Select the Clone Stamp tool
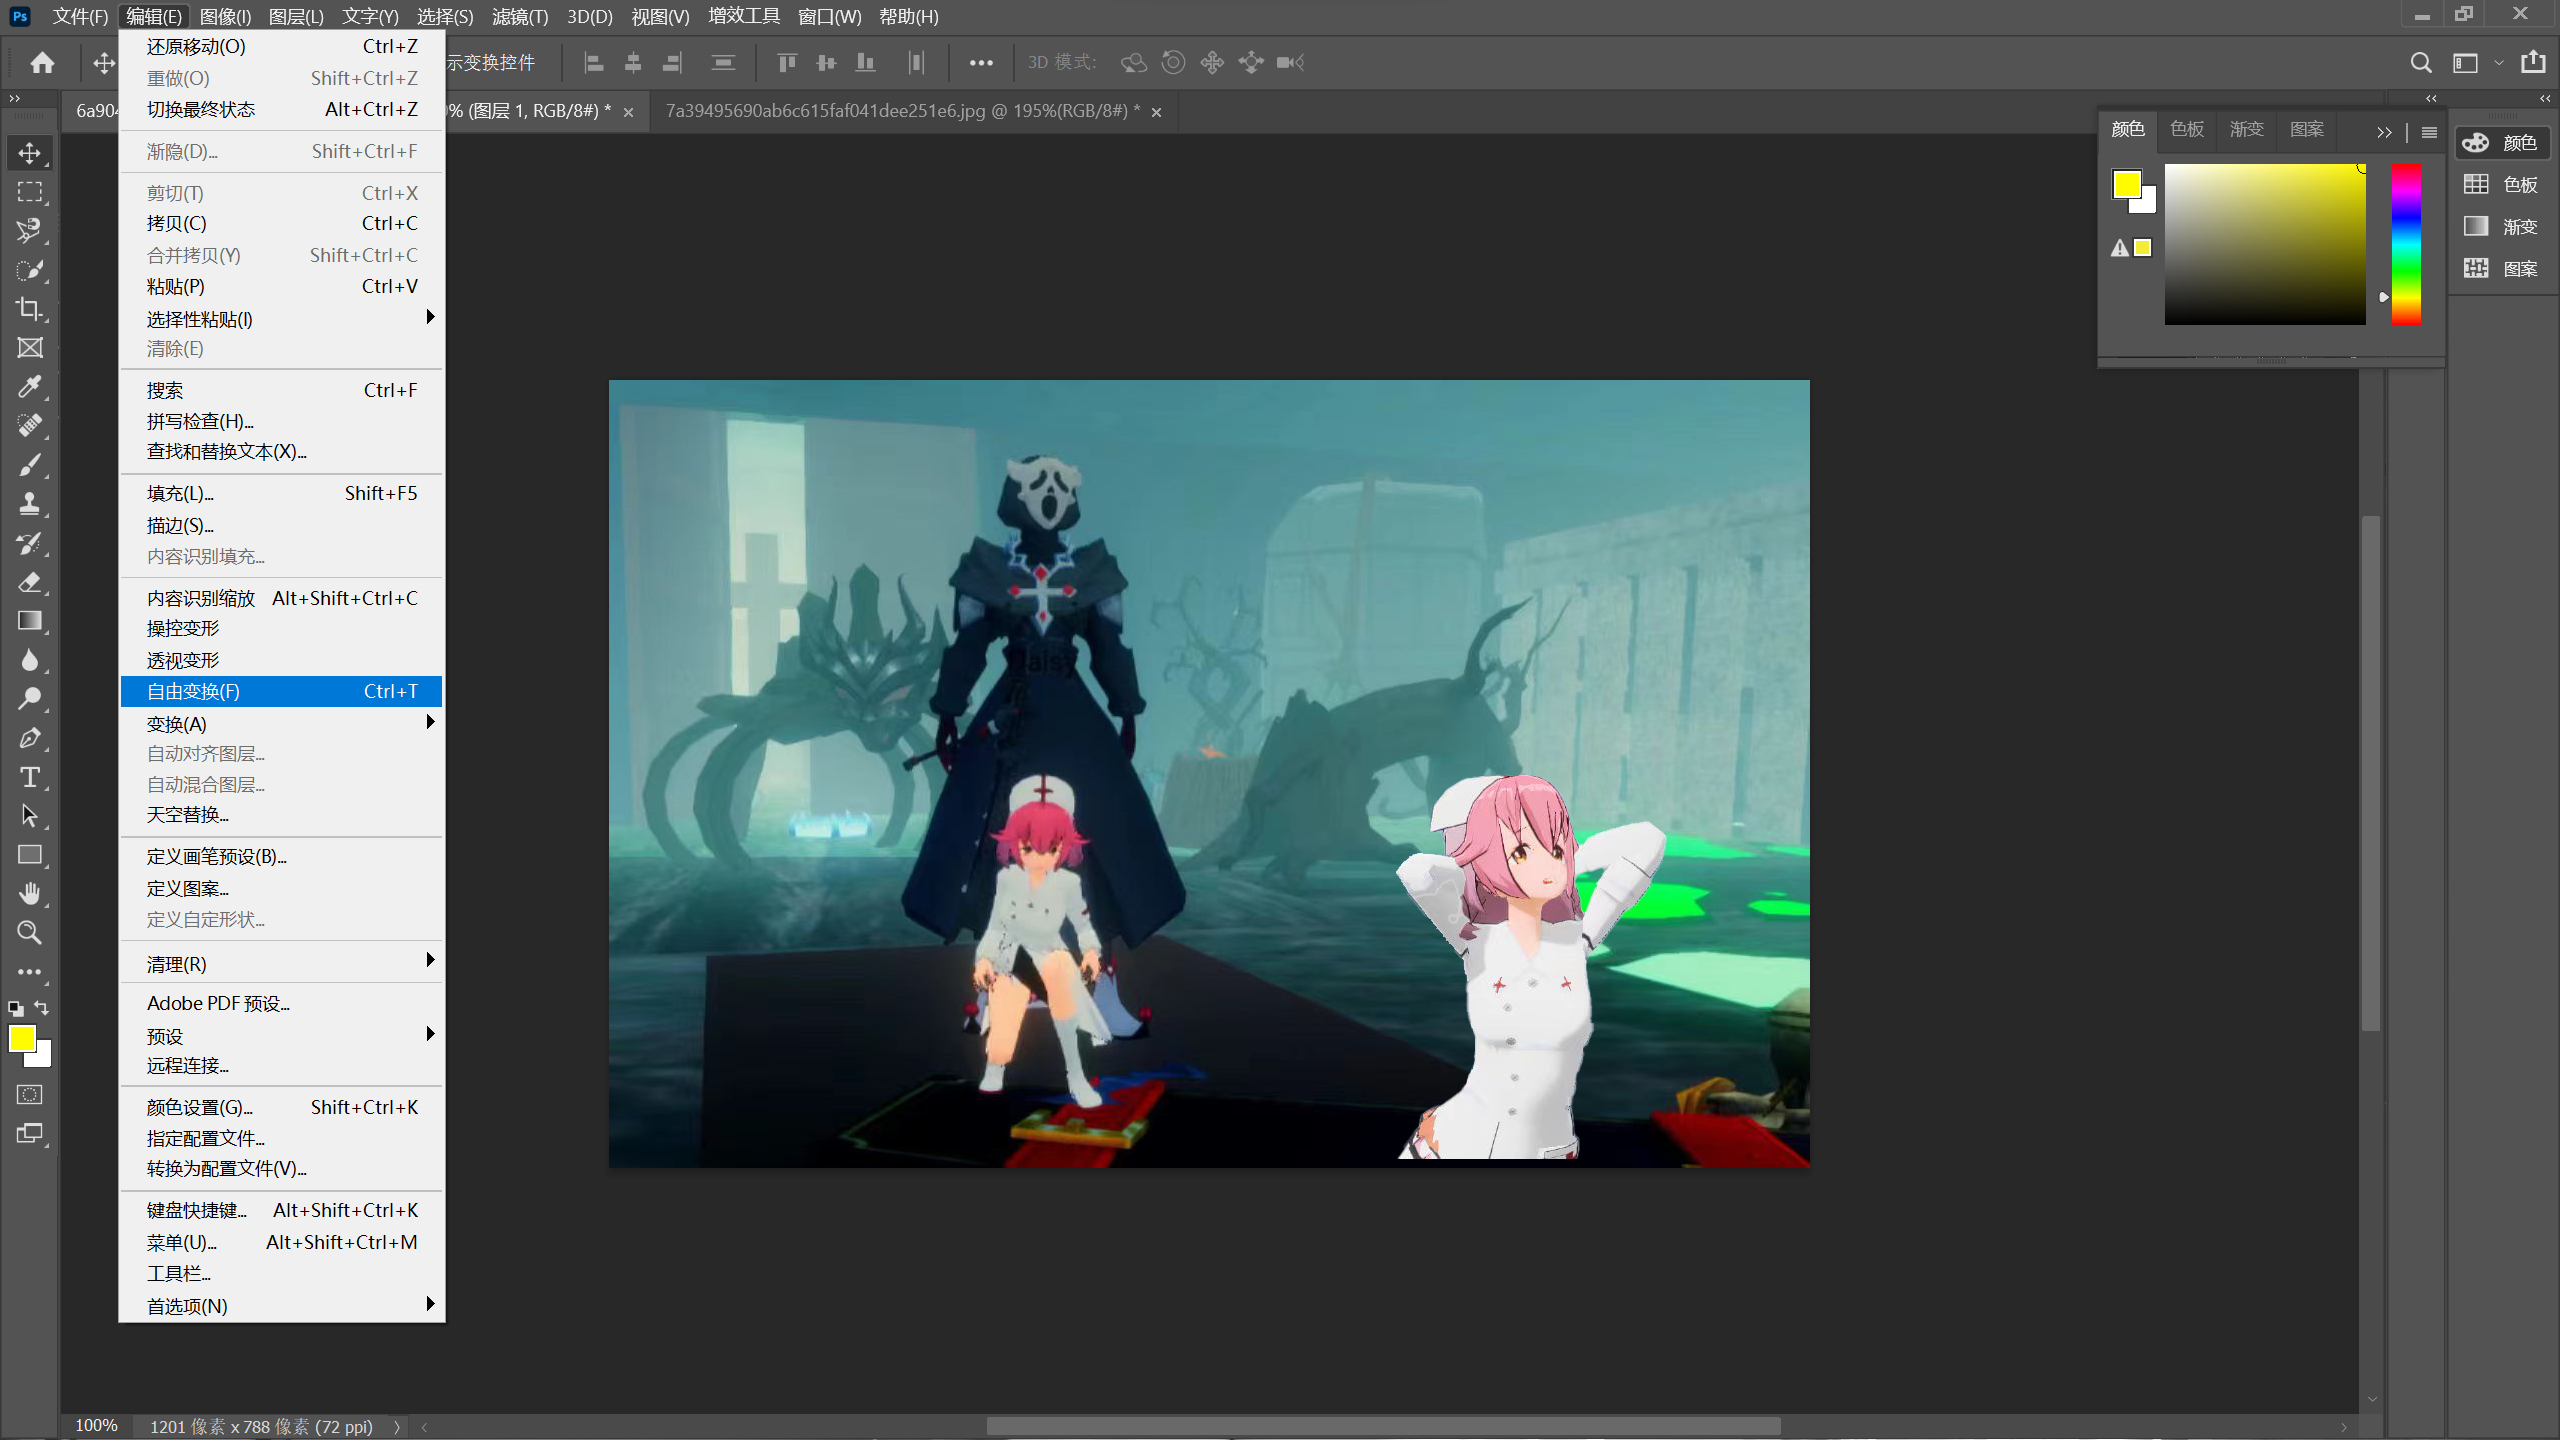 tap(29, 504)
